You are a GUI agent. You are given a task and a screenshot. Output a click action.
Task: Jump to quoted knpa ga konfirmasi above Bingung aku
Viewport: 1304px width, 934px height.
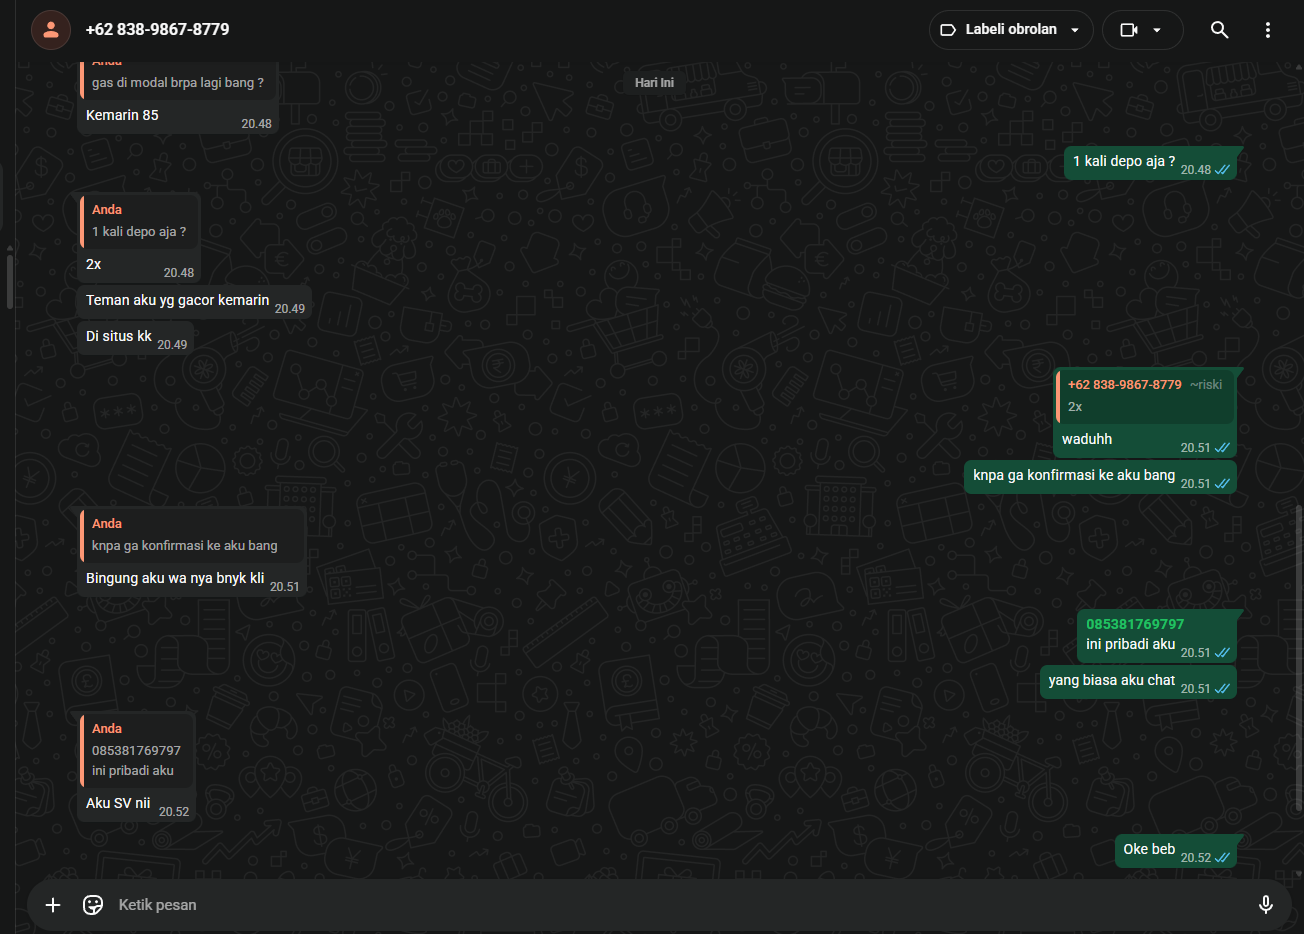pyautogui.click(x=192, y=535)
